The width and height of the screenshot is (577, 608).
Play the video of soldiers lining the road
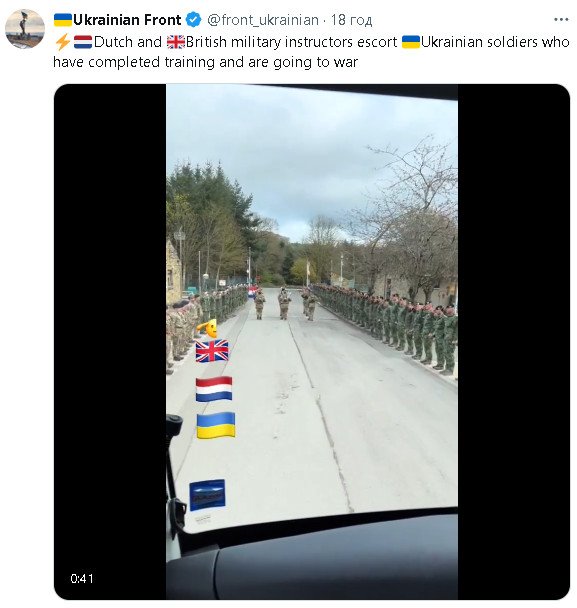[x=312, y=342]
